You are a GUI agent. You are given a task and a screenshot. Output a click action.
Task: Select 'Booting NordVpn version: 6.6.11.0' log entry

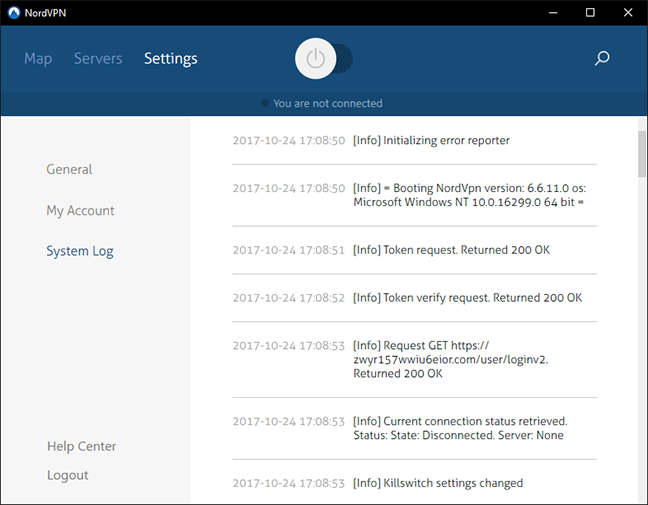point(415,195)
